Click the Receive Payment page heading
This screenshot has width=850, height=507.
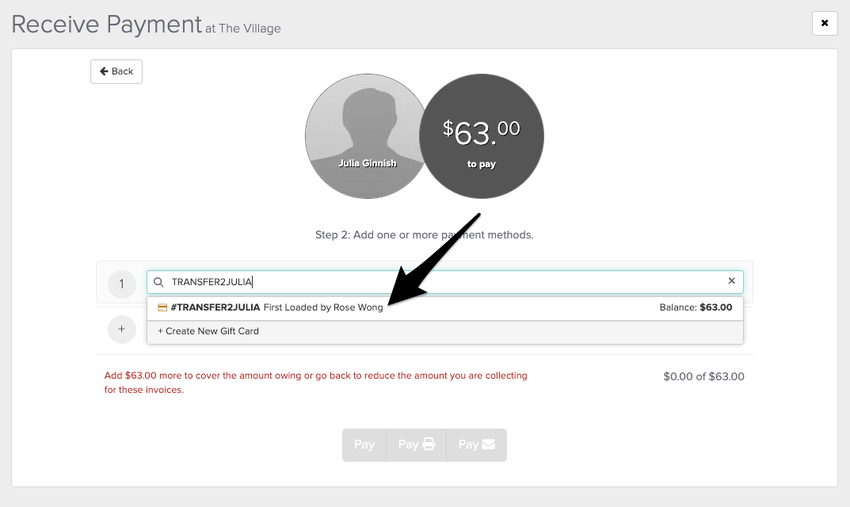pos(106,25)
